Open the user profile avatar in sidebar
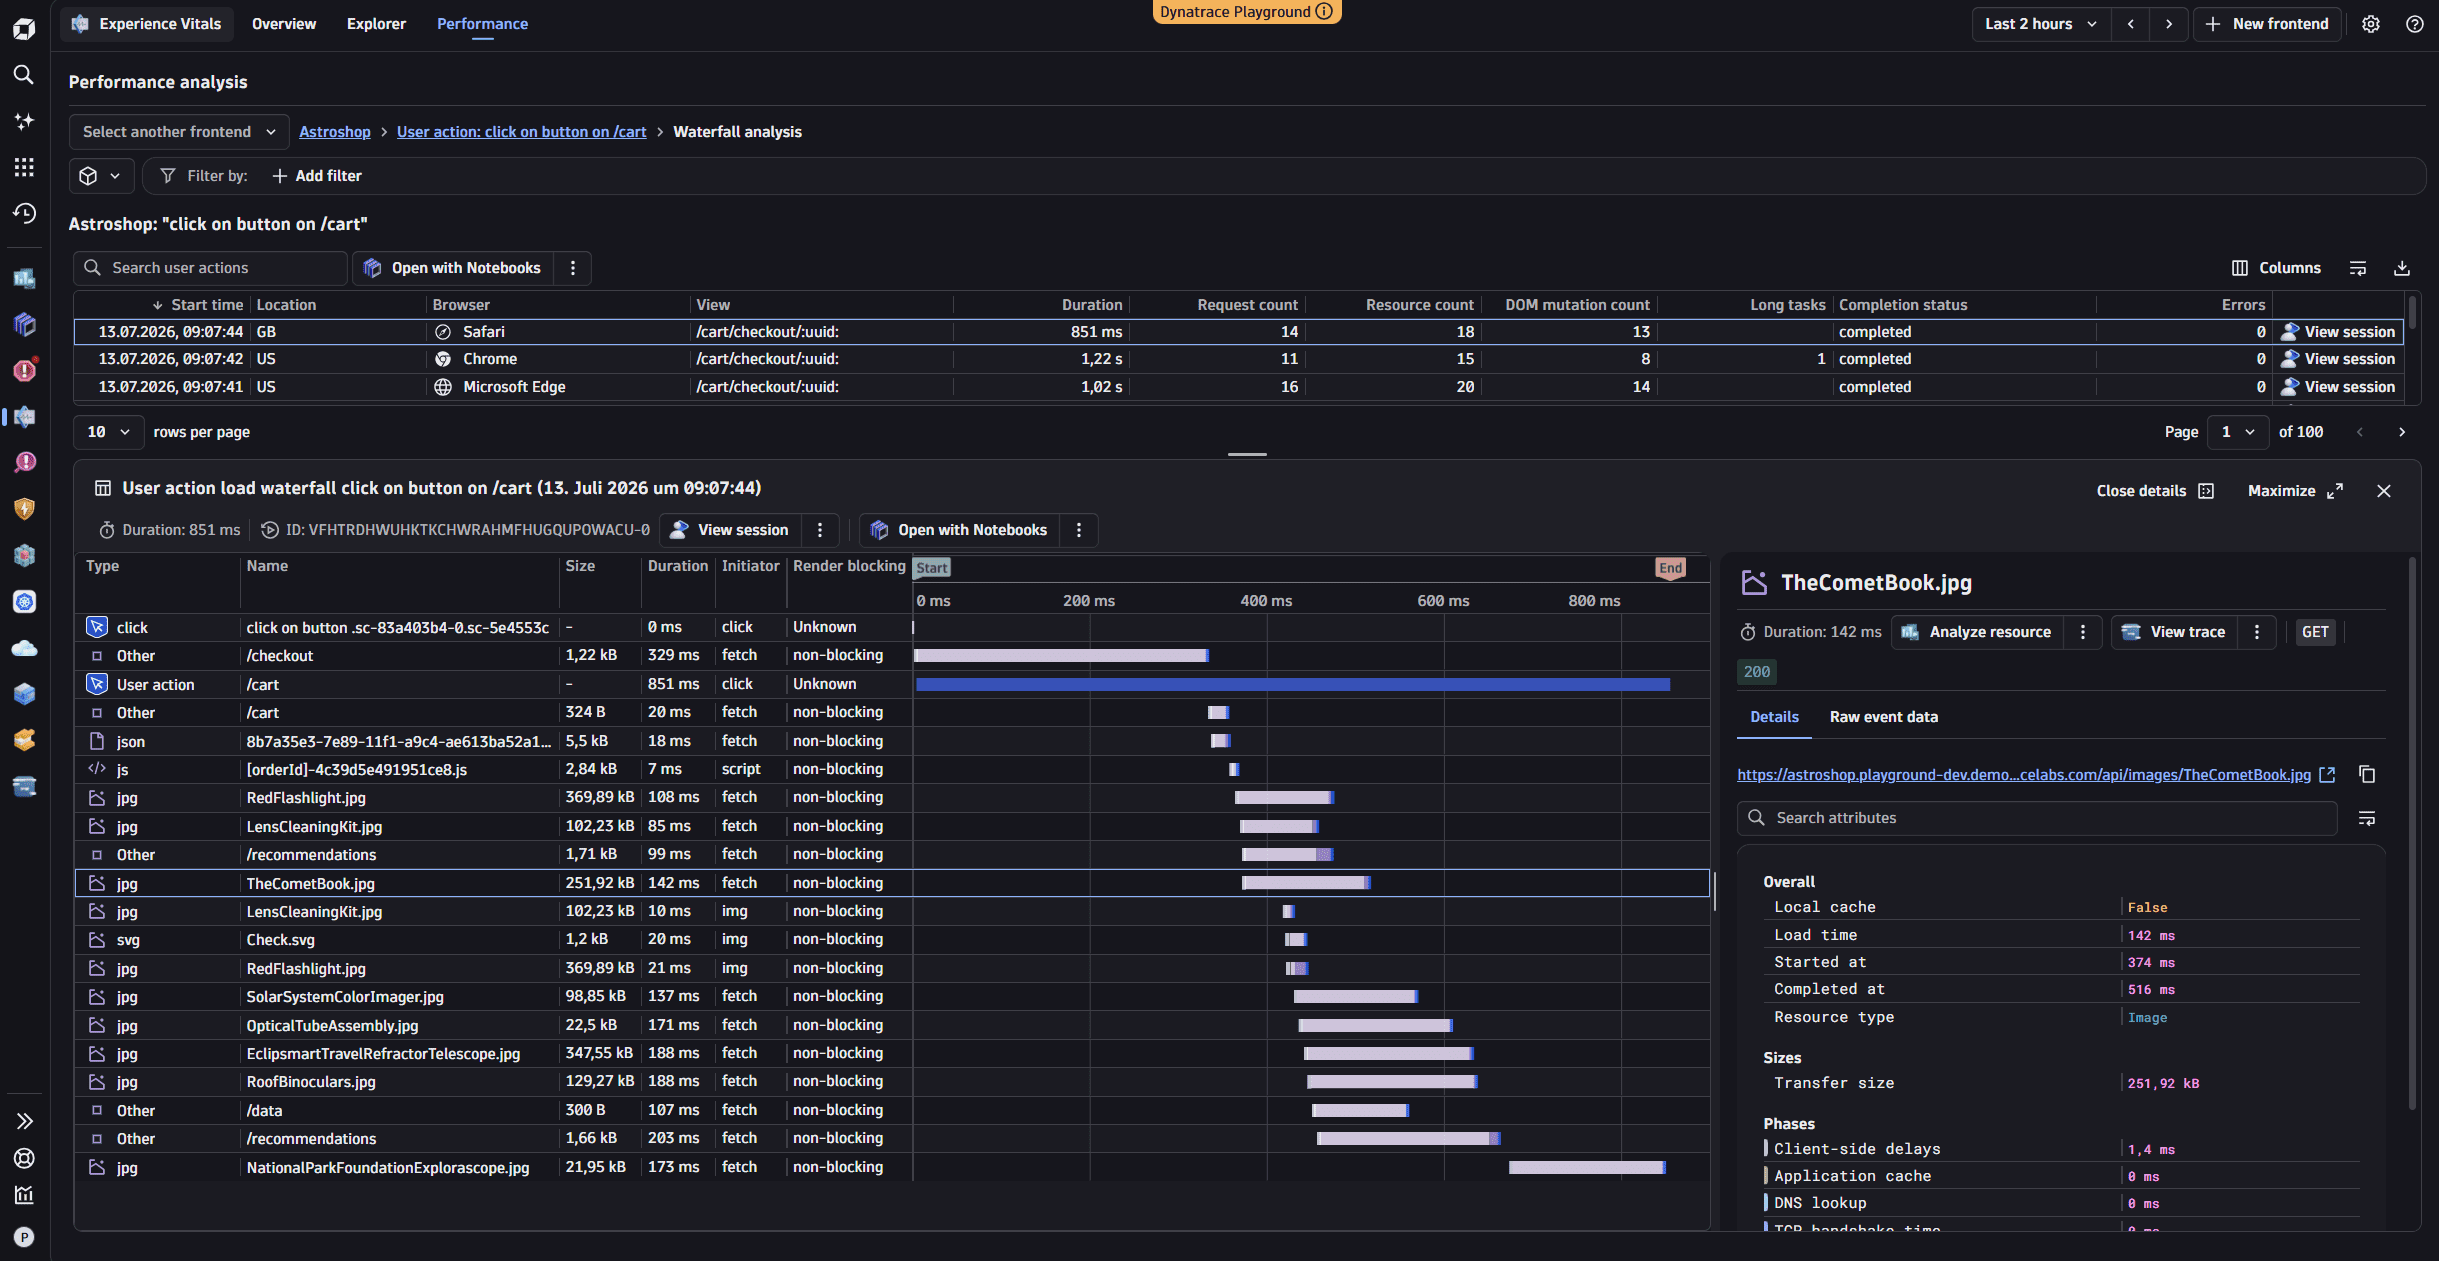The width and height of the screenshot is (2439, 1261). [x=24, y=1237]
